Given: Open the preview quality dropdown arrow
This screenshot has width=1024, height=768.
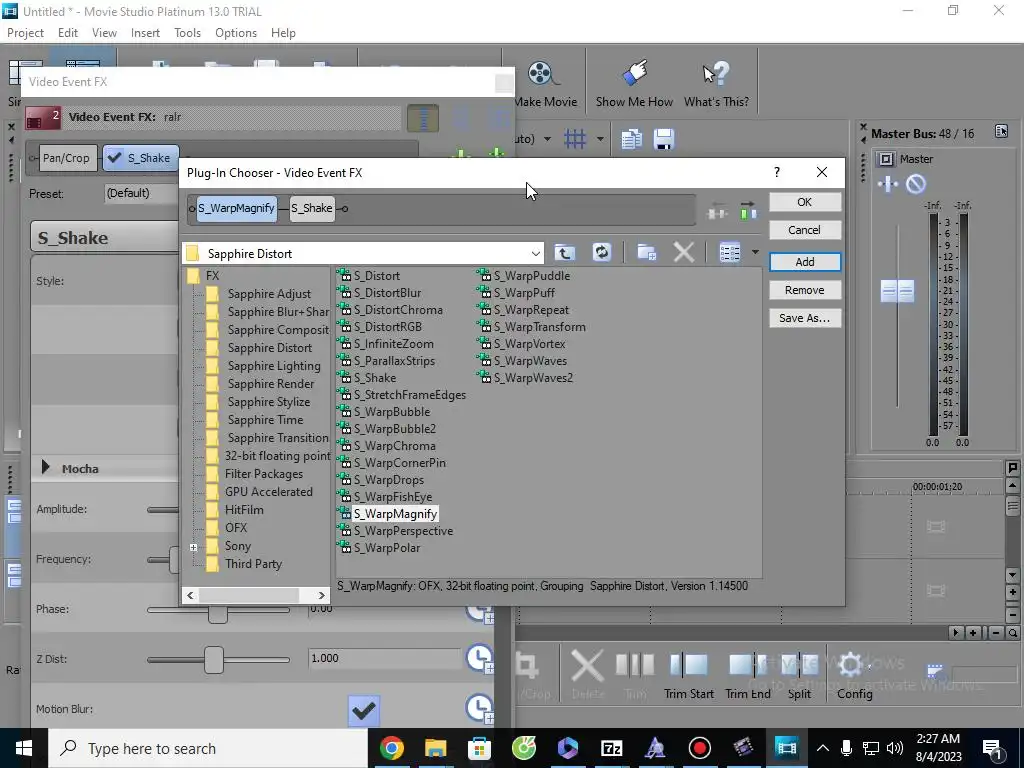Looking at the screenshot, I should (547, 139).
